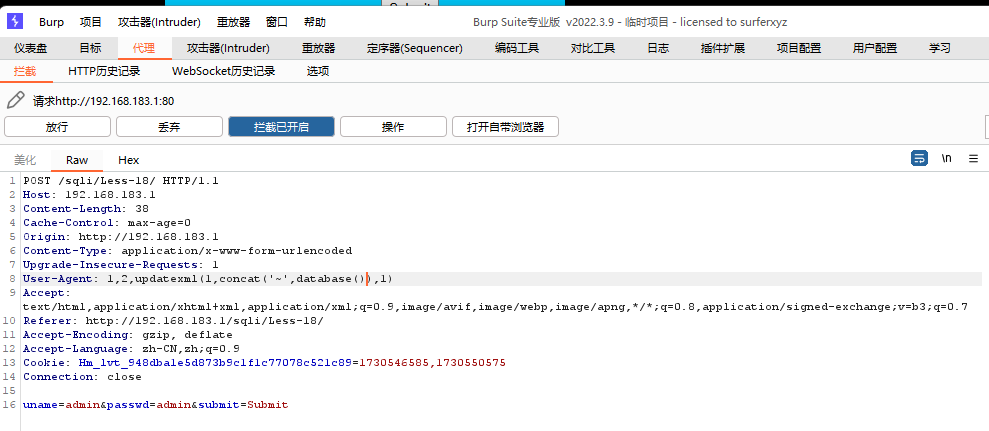This screenshot has width=989, height=431.
Task: Open the 项目配置 tab
Action: coord(799,48)
